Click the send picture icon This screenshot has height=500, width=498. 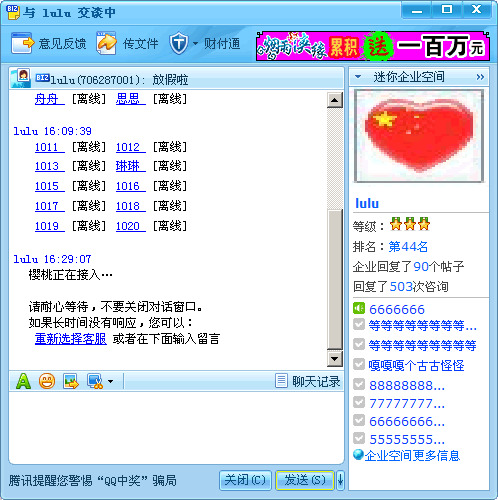point(71,381)
